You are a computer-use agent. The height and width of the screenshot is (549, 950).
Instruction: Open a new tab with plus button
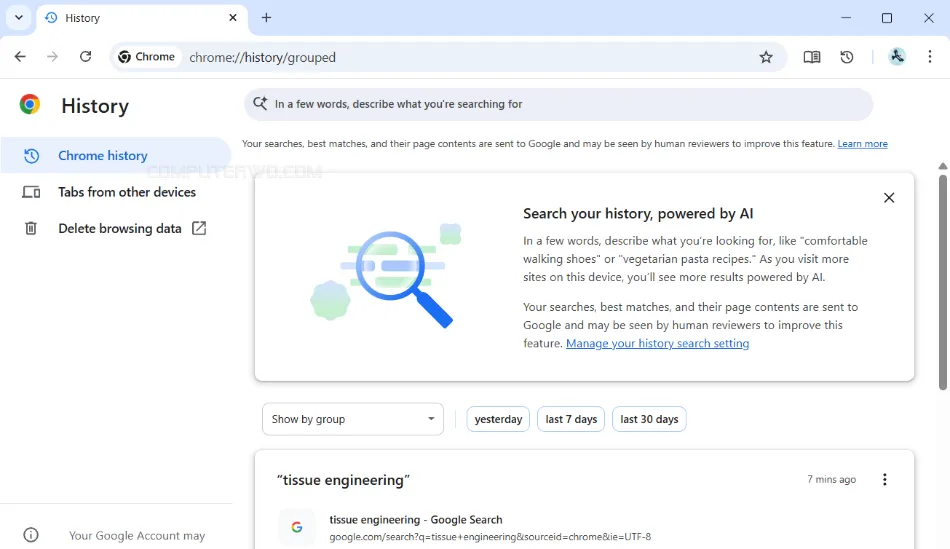point(266,18)
